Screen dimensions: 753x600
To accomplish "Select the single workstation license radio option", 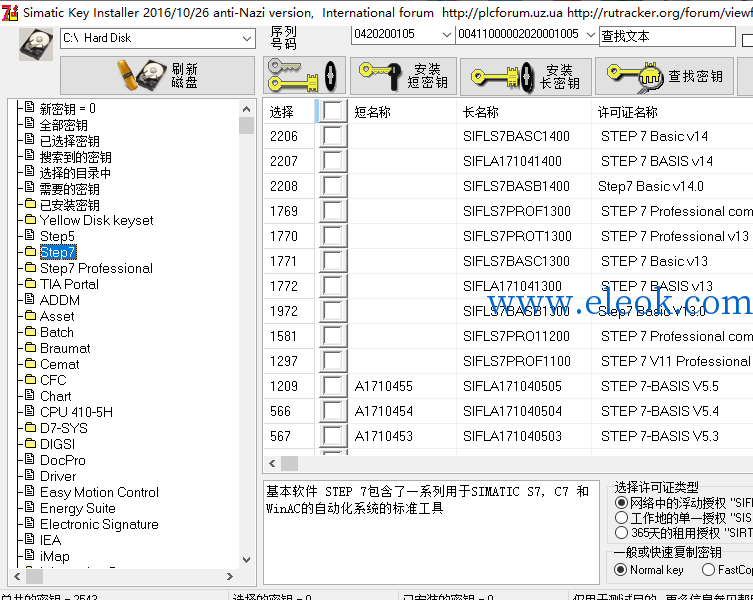I will [x=621, y=517].
